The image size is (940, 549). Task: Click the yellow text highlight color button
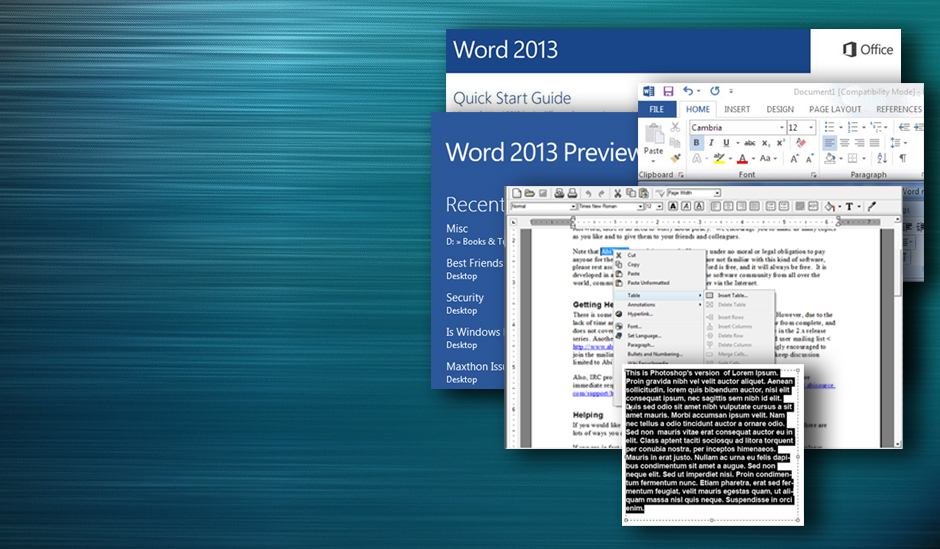click(x=718, y=158)
